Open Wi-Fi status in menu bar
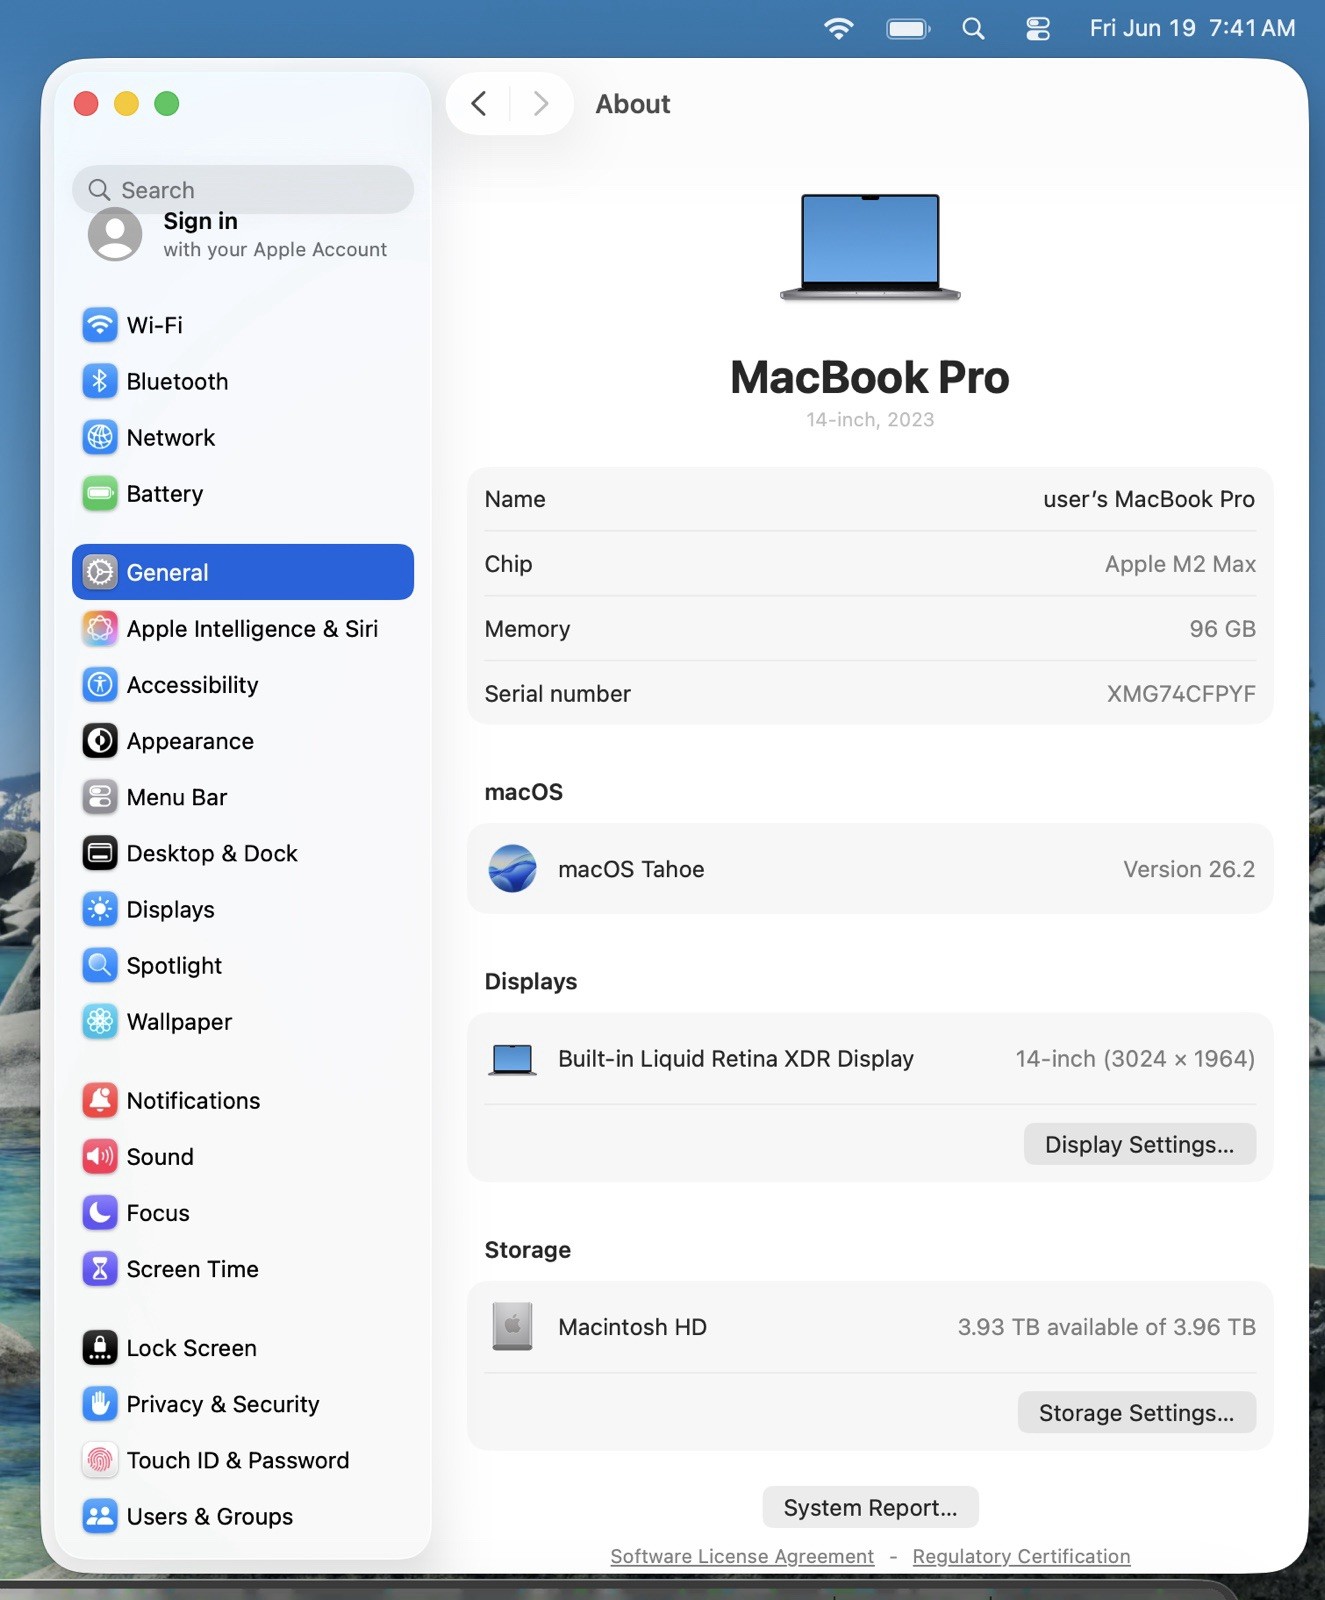 (838, 28)
